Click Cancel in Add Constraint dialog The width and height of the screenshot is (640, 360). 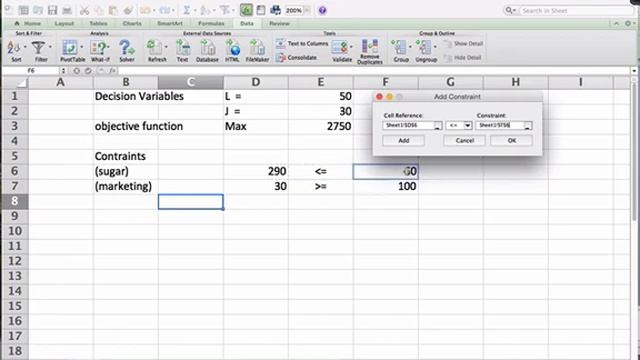click(464, 140)
